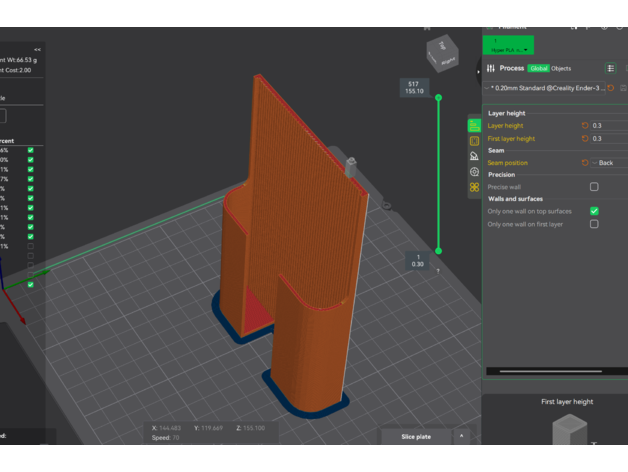The height and width of the screenshot is (472, 628).
Task: Open the Support settings gear icon
Action: (x=474, y=172)
